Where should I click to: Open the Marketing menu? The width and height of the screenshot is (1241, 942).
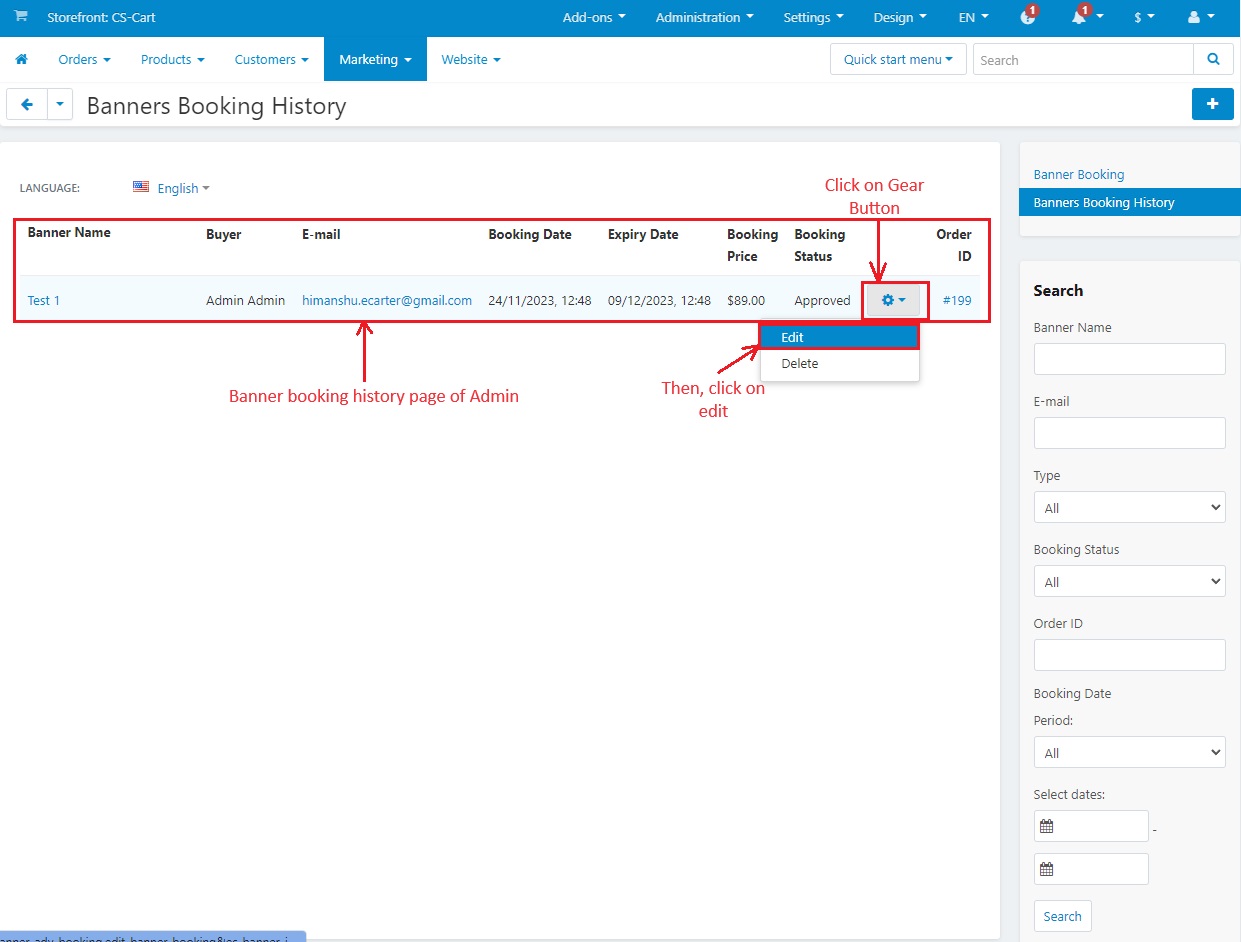pyautogui.click(x=375, y=59)
